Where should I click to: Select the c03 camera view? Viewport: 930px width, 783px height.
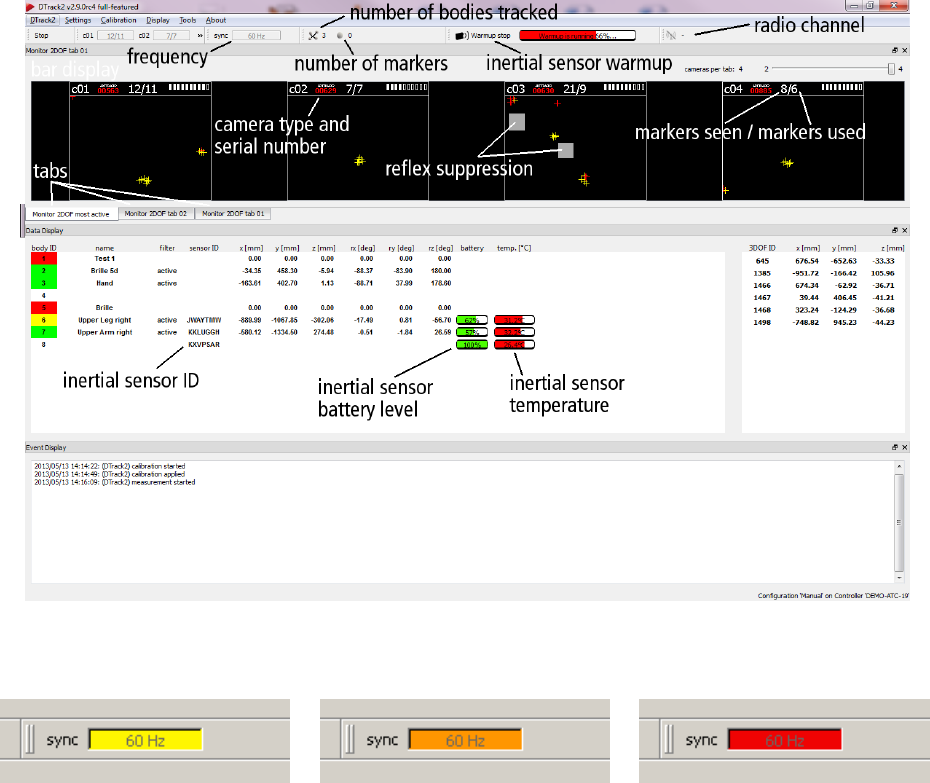click(x=575, y=141)
